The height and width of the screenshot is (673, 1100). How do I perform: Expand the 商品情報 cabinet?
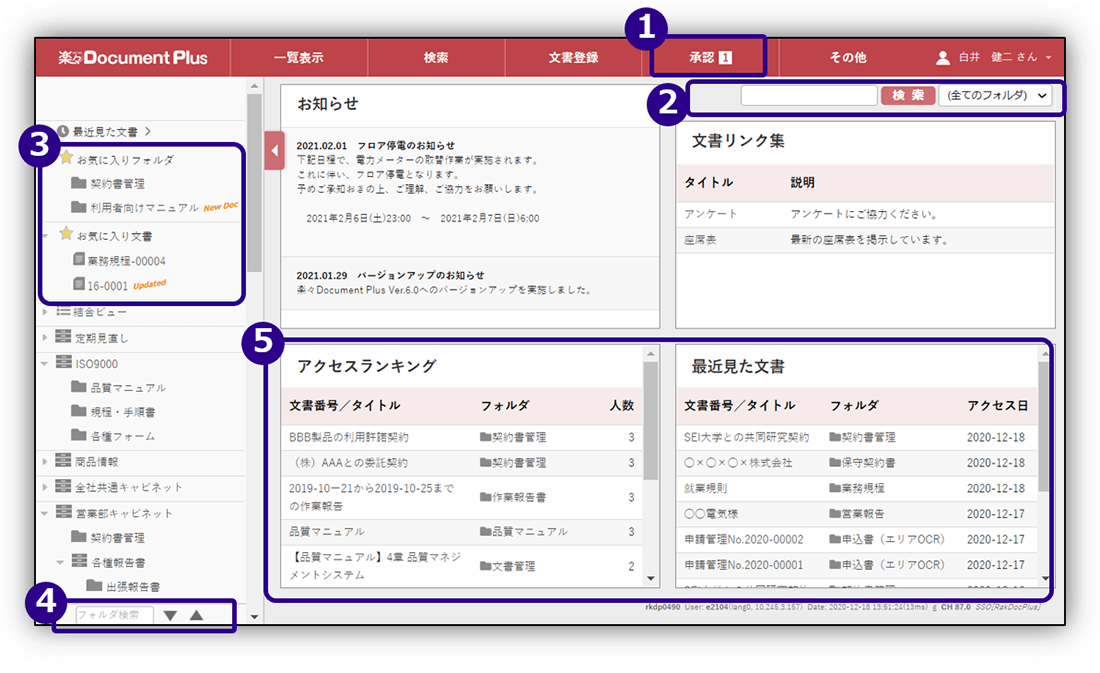click(x=45, y=462)
